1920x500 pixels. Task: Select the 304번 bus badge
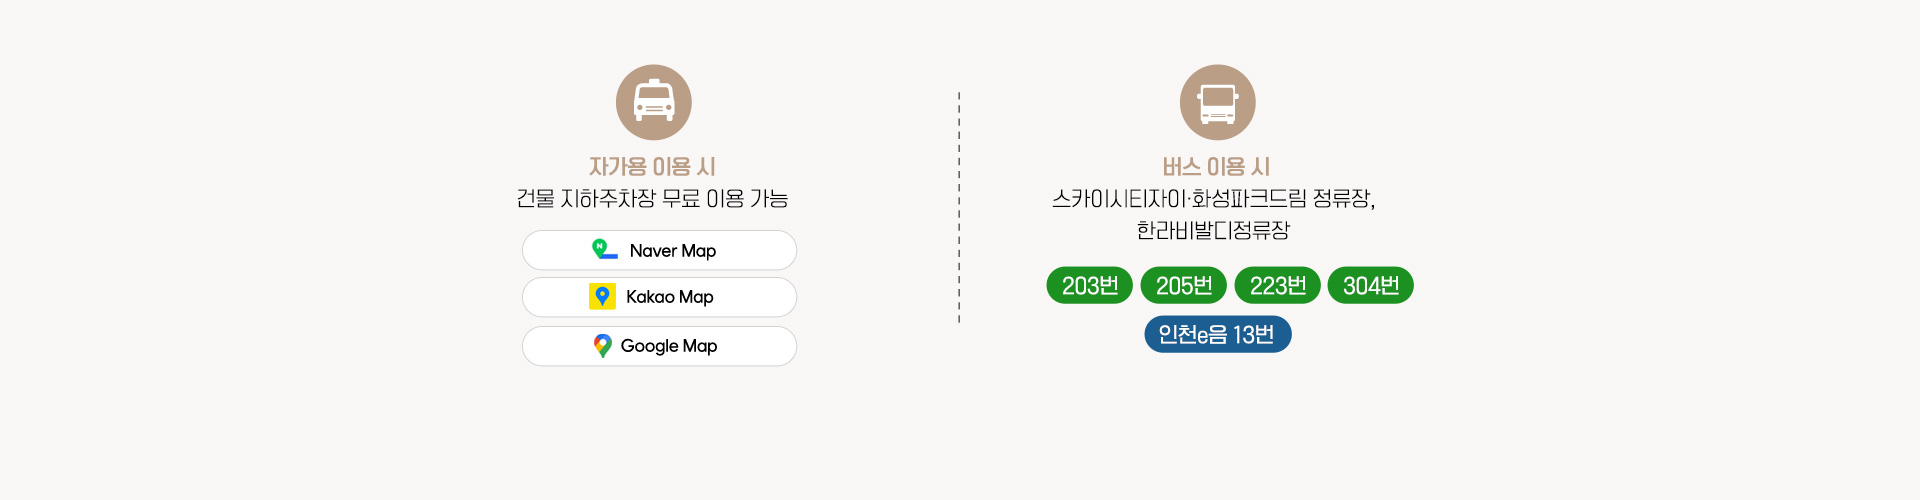pos(1370,285)
